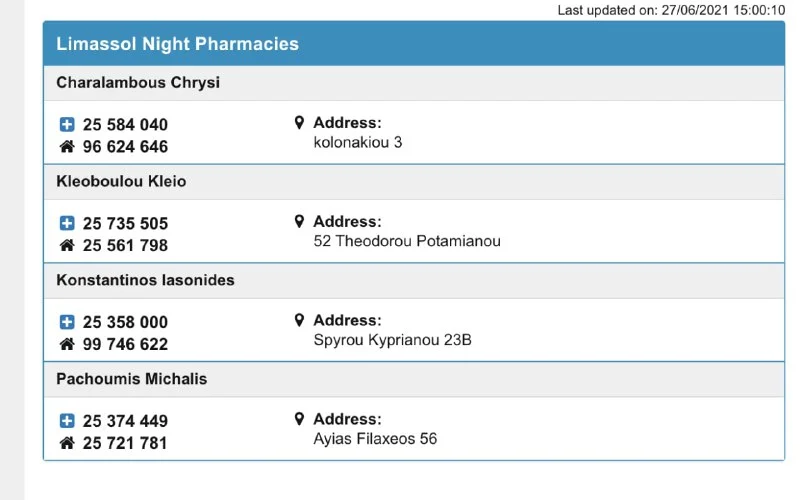This screenshot has width=800, height=500.
Task: Click the home icon beside 99 746 622
Action: [67, 344]
